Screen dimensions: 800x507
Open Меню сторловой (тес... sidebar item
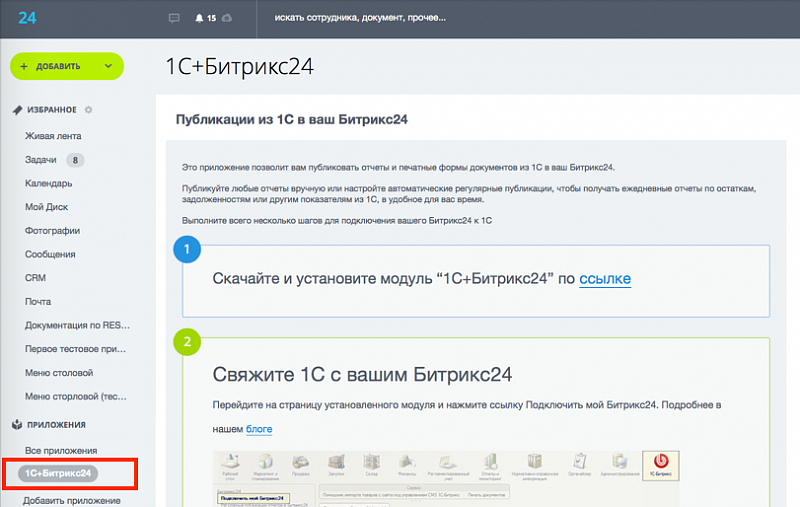(76, 396)
